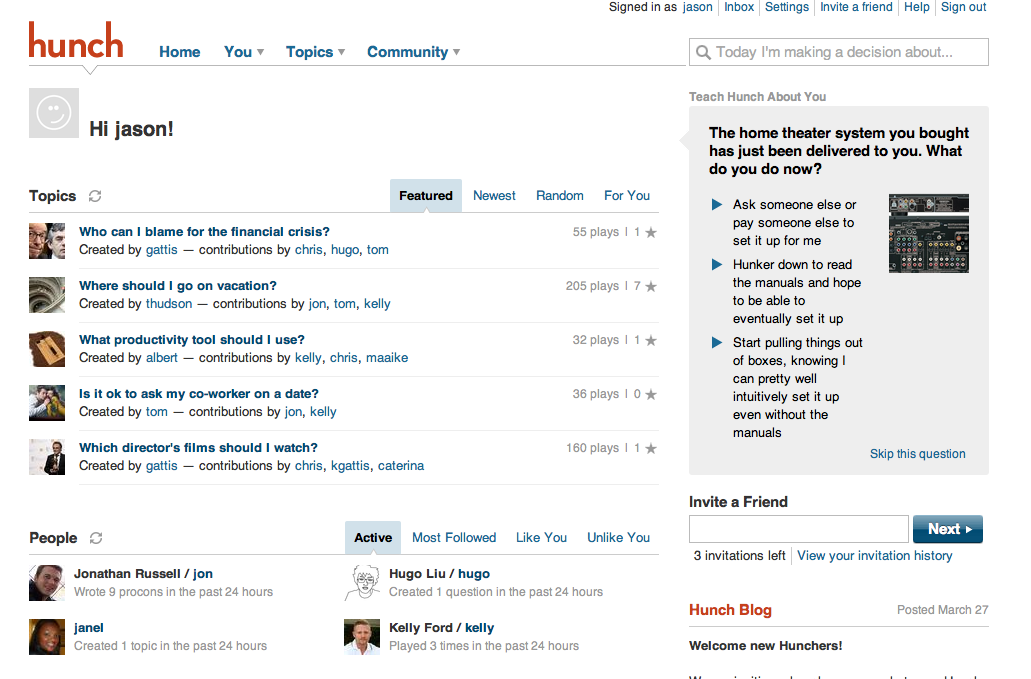Open 'Who can I blame for the financial crisis?'
Viewport: 1031px width, 679px height.
204,231
